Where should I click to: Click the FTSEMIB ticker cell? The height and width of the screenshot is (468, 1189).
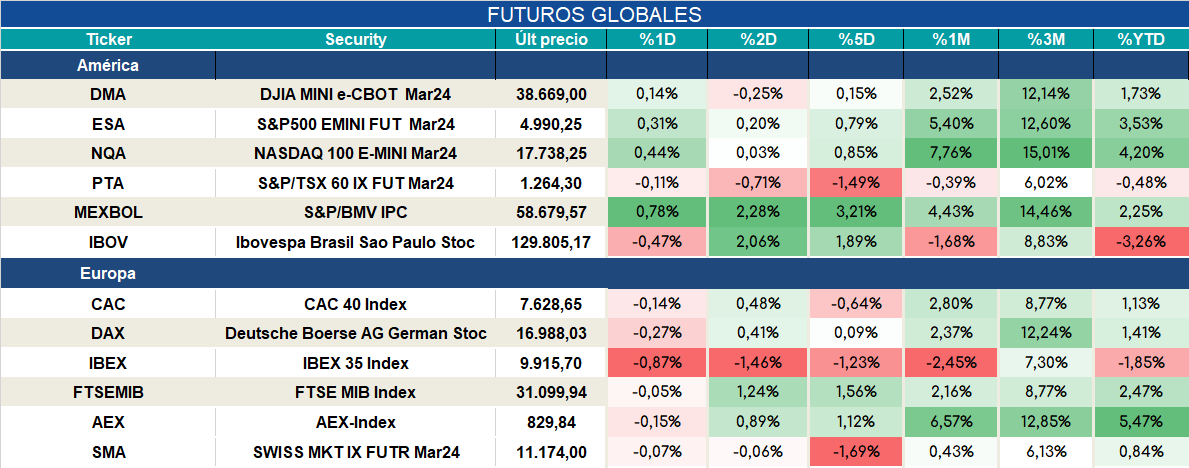(x=108, y=393)
